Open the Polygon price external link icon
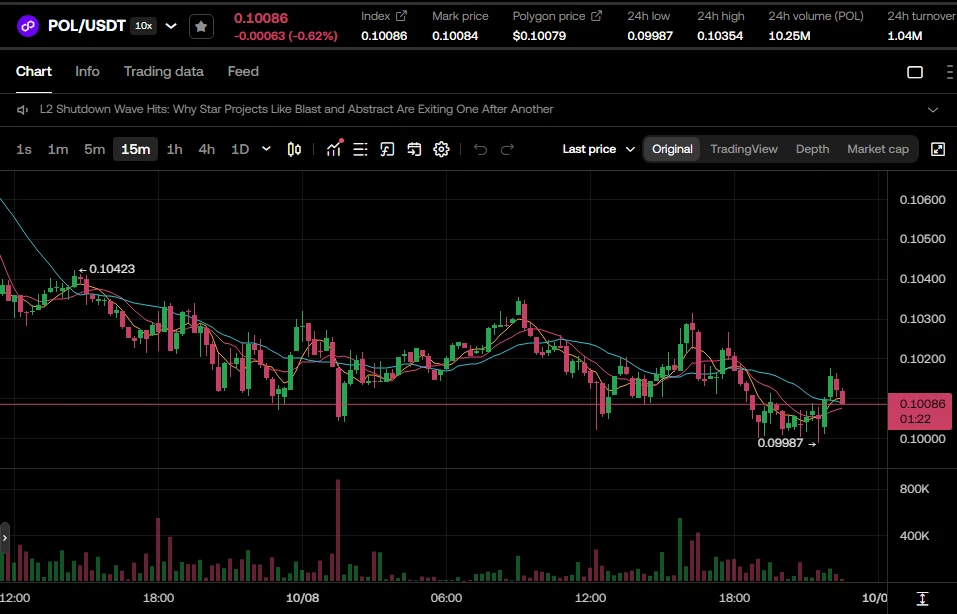 pos(596,16)
